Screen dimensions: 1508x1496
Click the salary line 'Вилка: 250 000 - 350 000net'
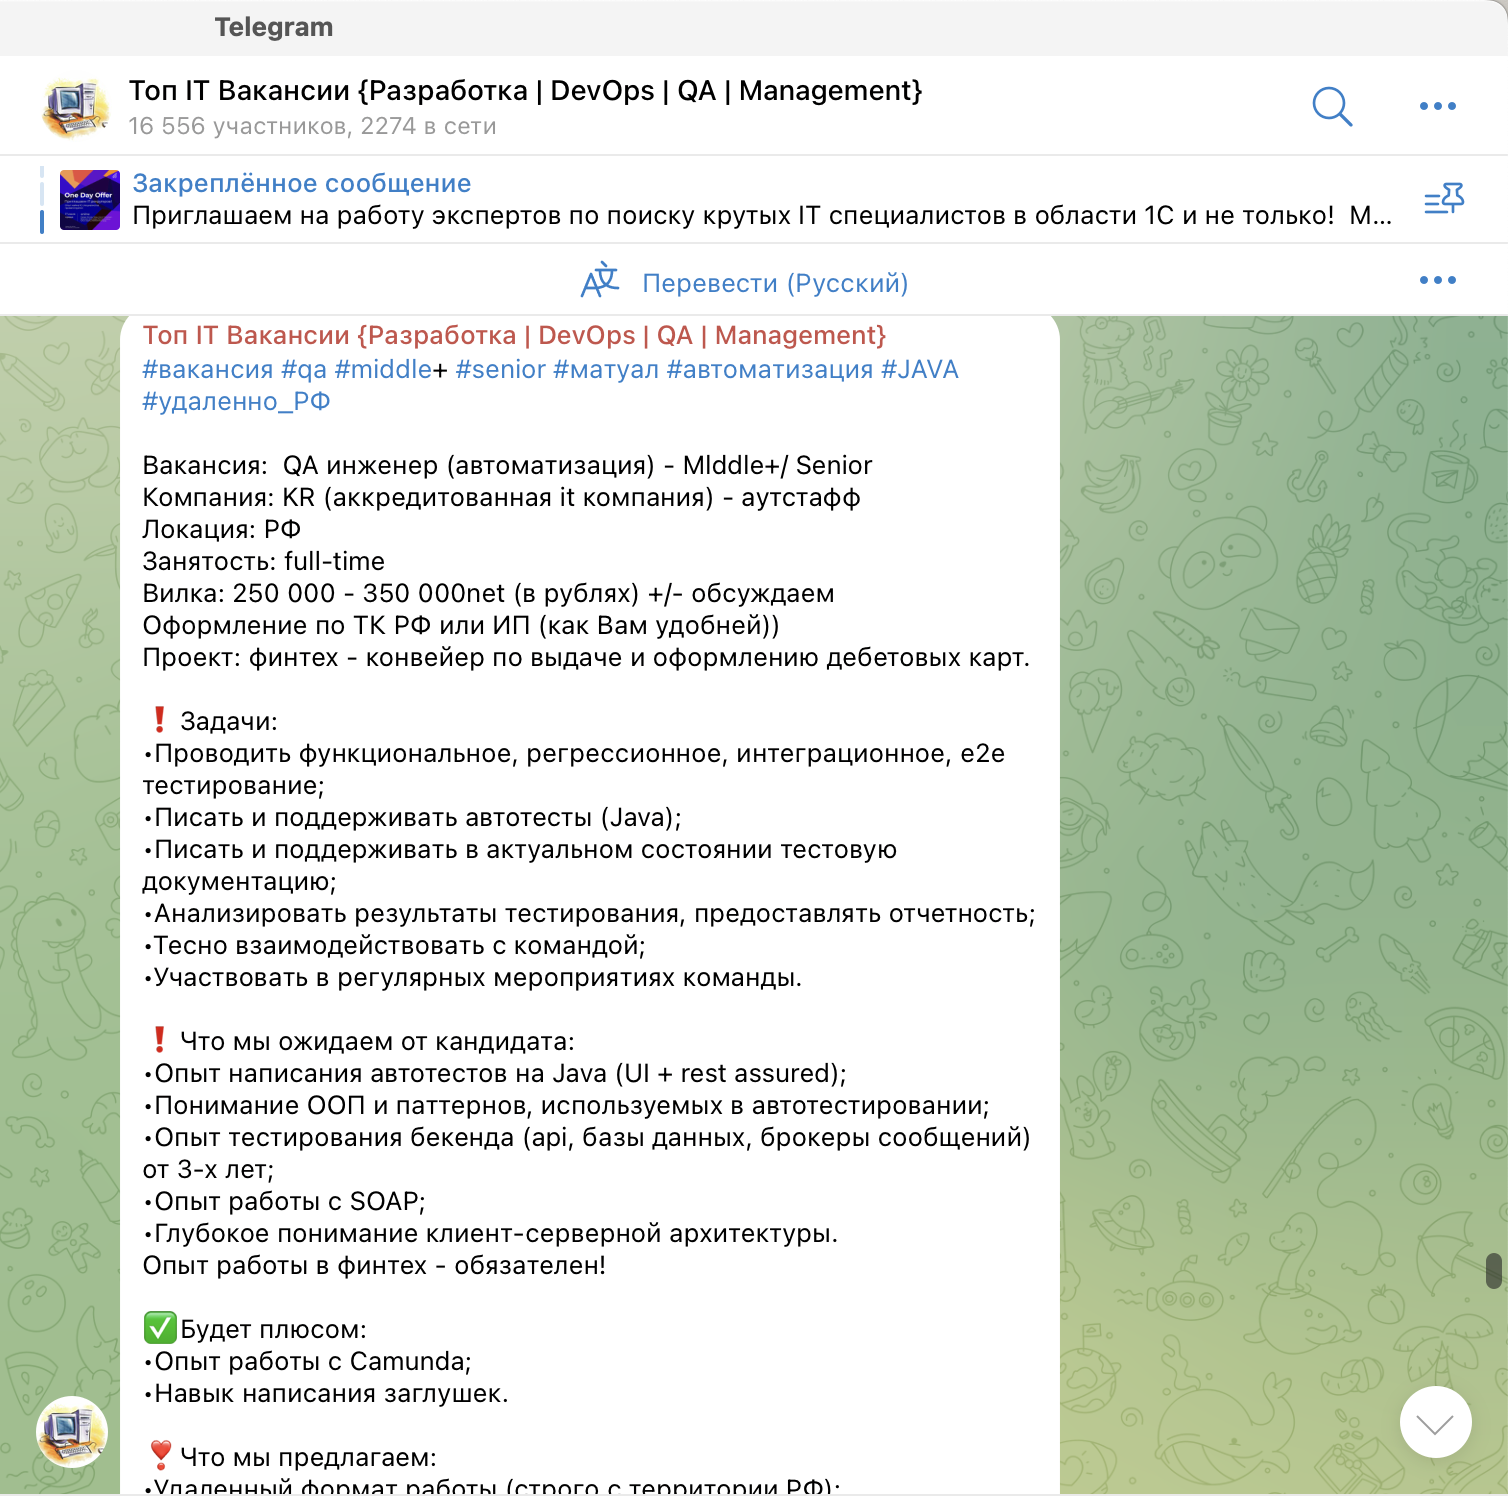(x=488, y=593)
